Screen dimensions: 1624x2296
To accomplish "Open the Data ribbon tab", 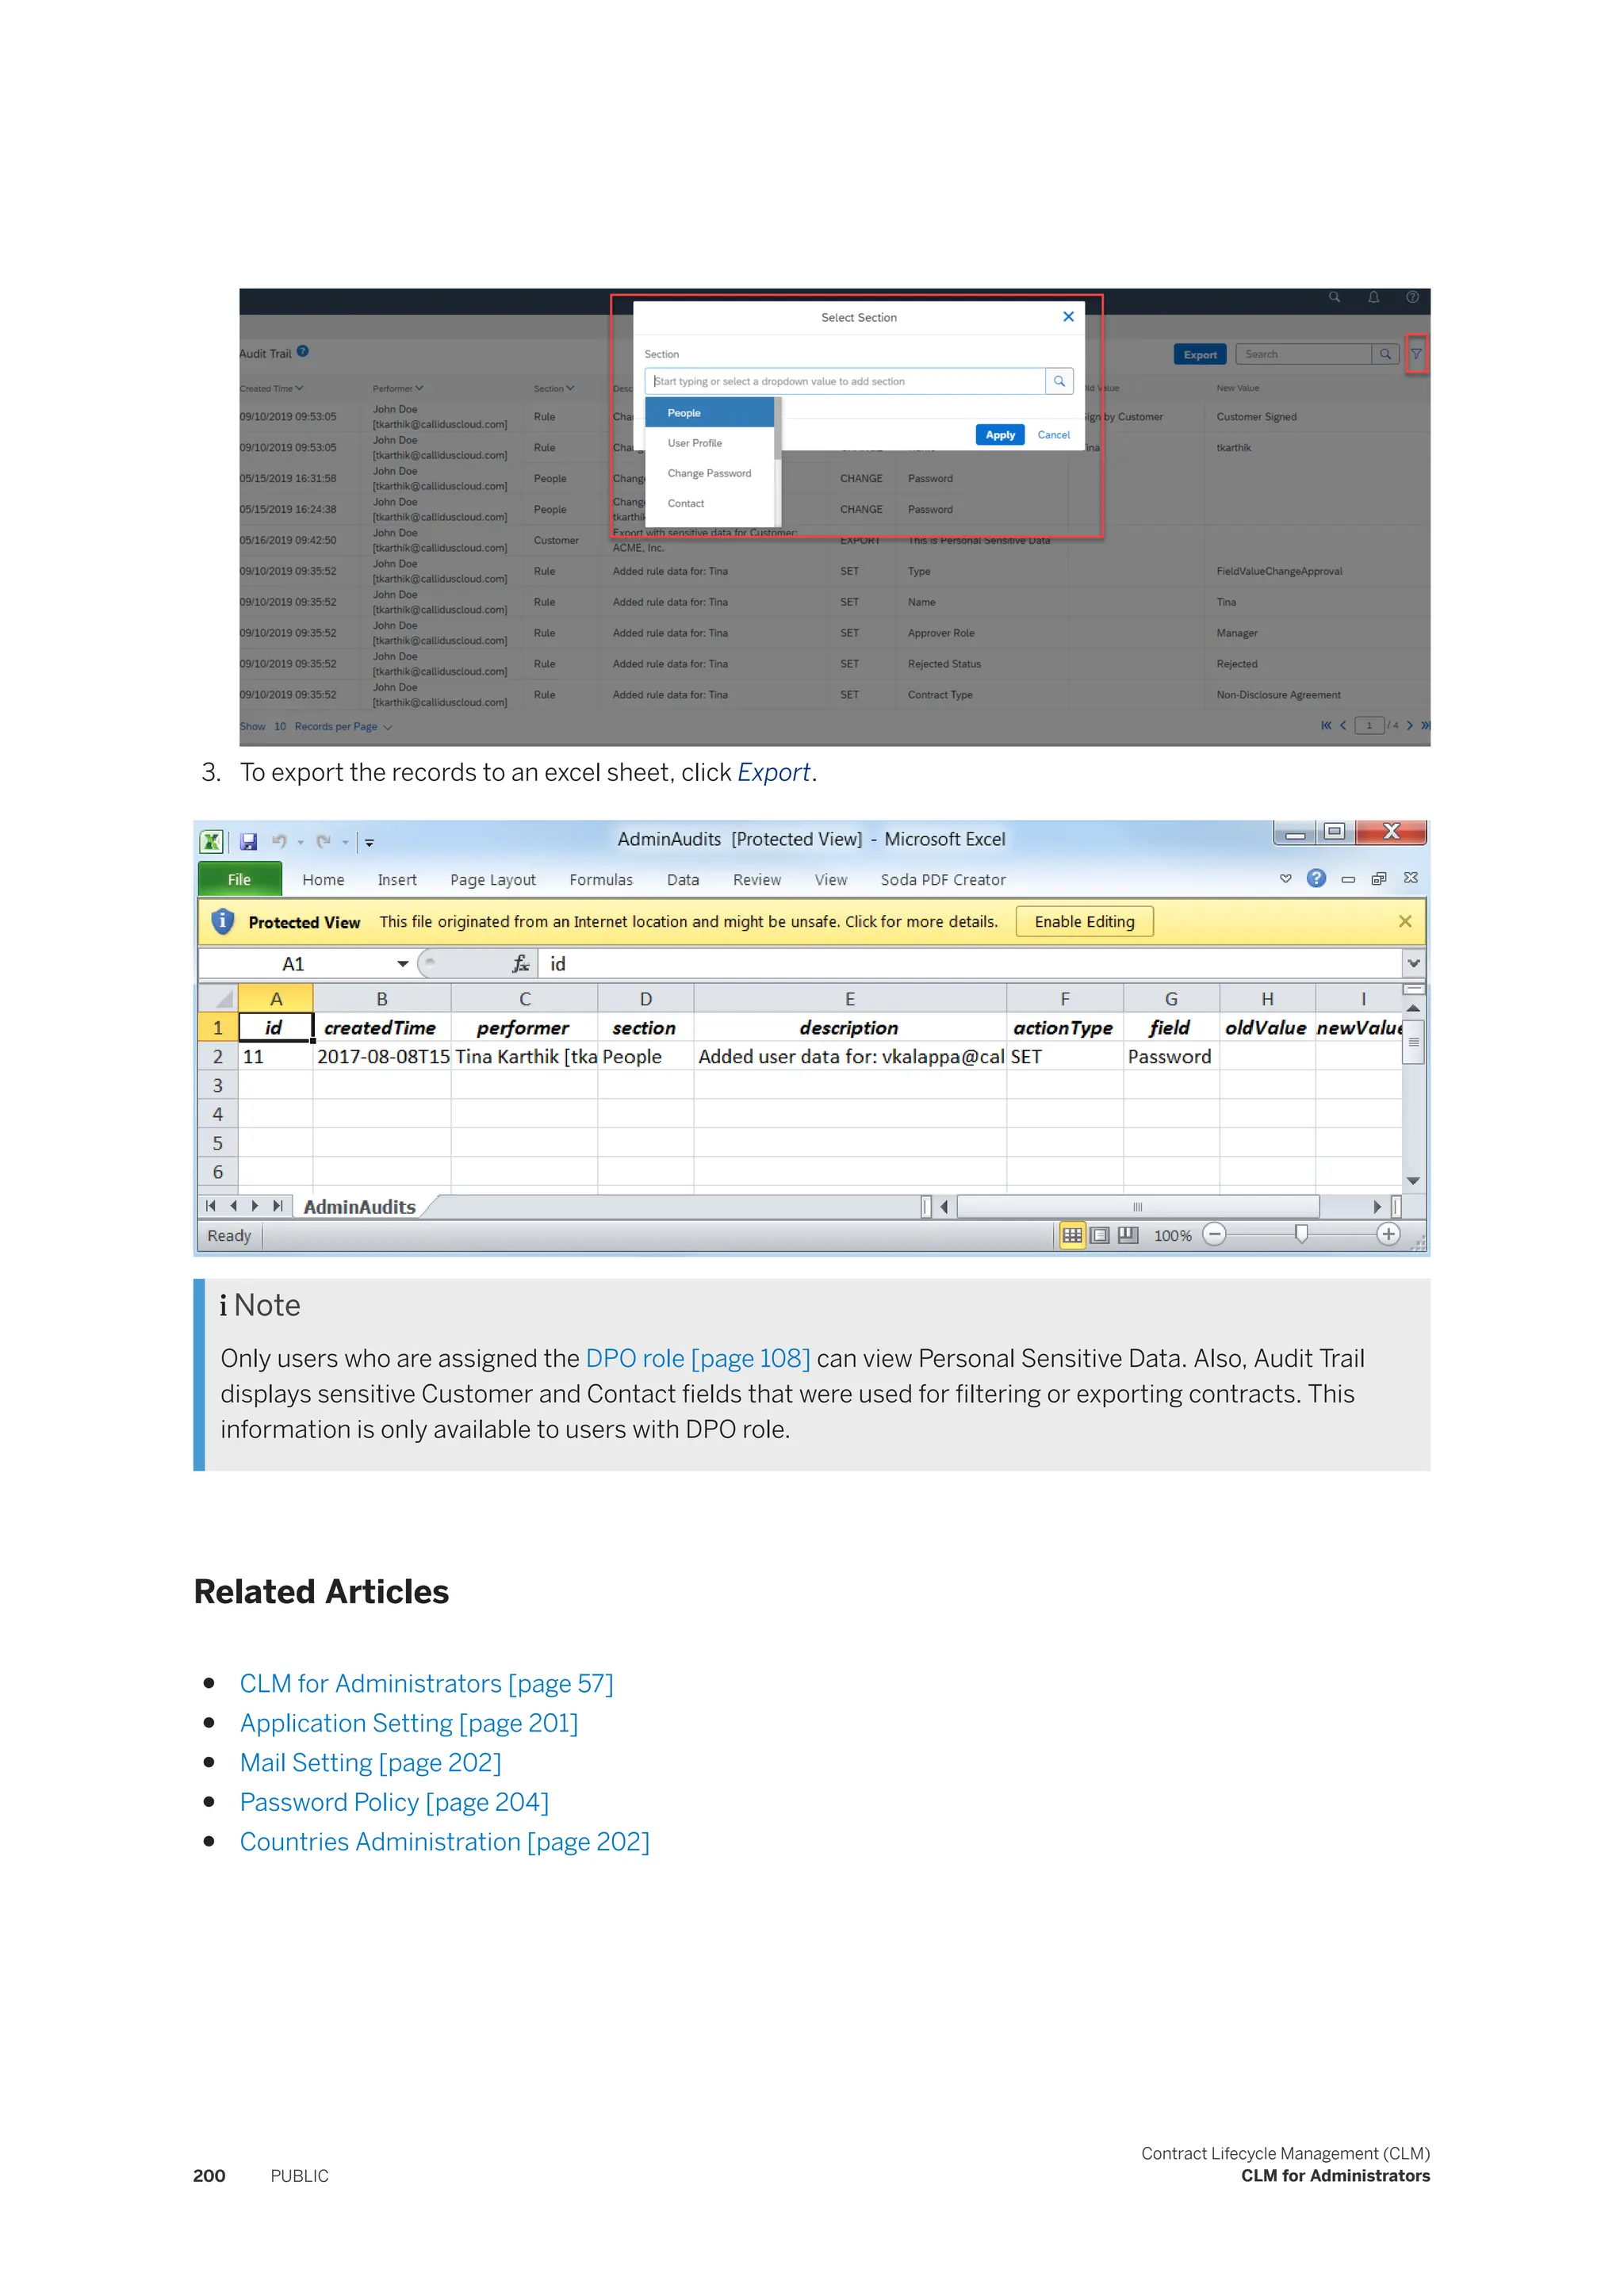I will (683, 880).
